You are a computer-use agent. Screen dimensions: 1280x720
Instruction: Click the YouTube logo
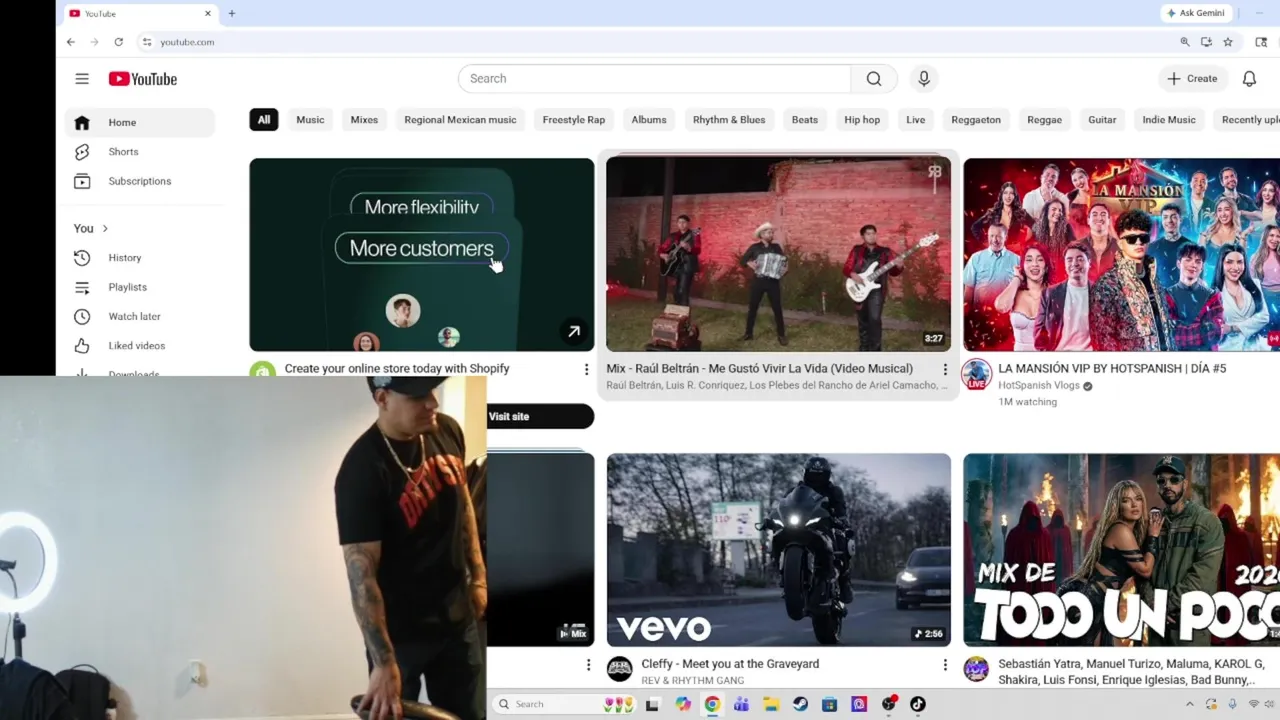[143, 79]
